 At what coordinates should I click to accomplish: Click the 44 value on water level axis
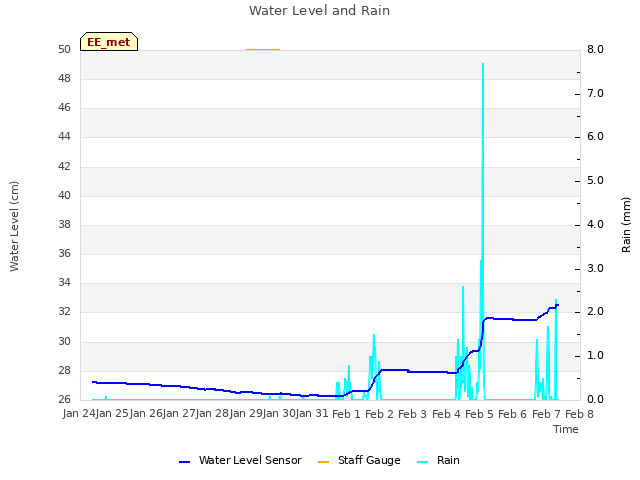pyautogui.click(x=64, y=136)
